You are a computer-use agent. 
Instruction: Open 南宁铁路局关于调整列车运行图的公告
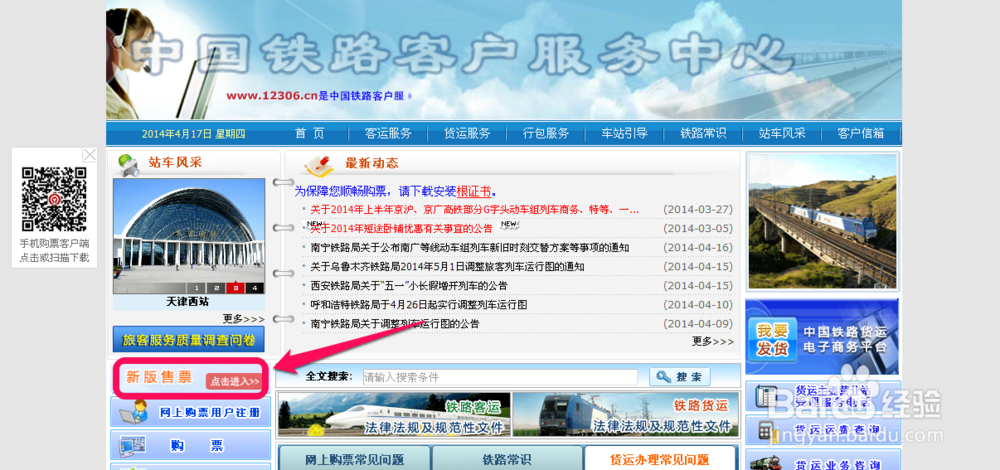395,324
